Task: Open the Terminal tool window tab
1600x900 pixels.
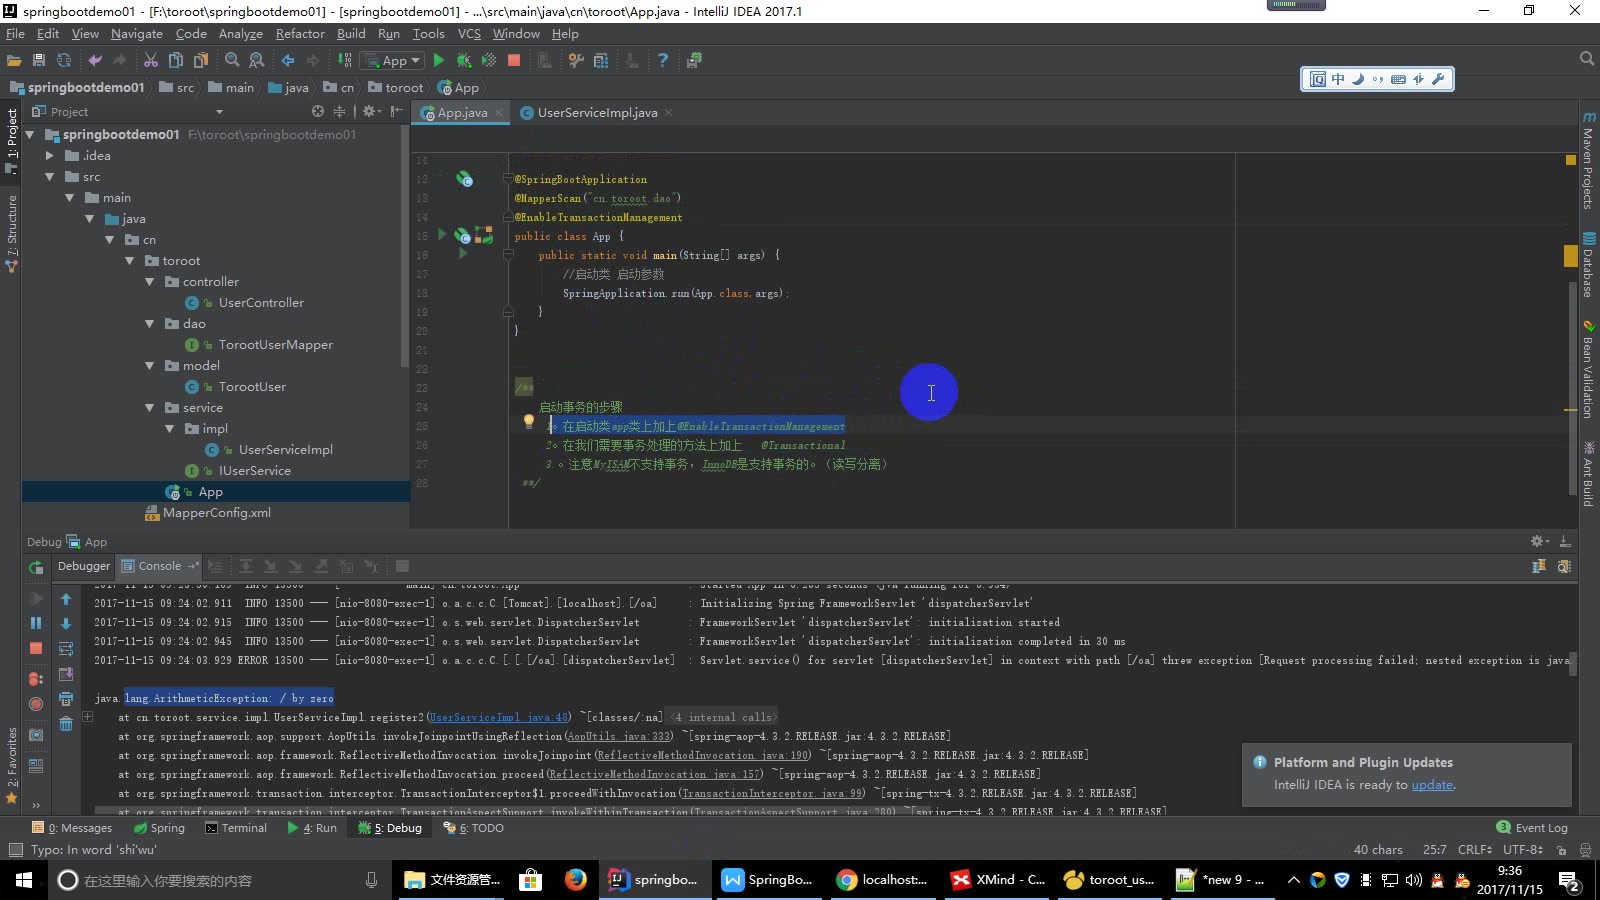Action: point(236,828)
